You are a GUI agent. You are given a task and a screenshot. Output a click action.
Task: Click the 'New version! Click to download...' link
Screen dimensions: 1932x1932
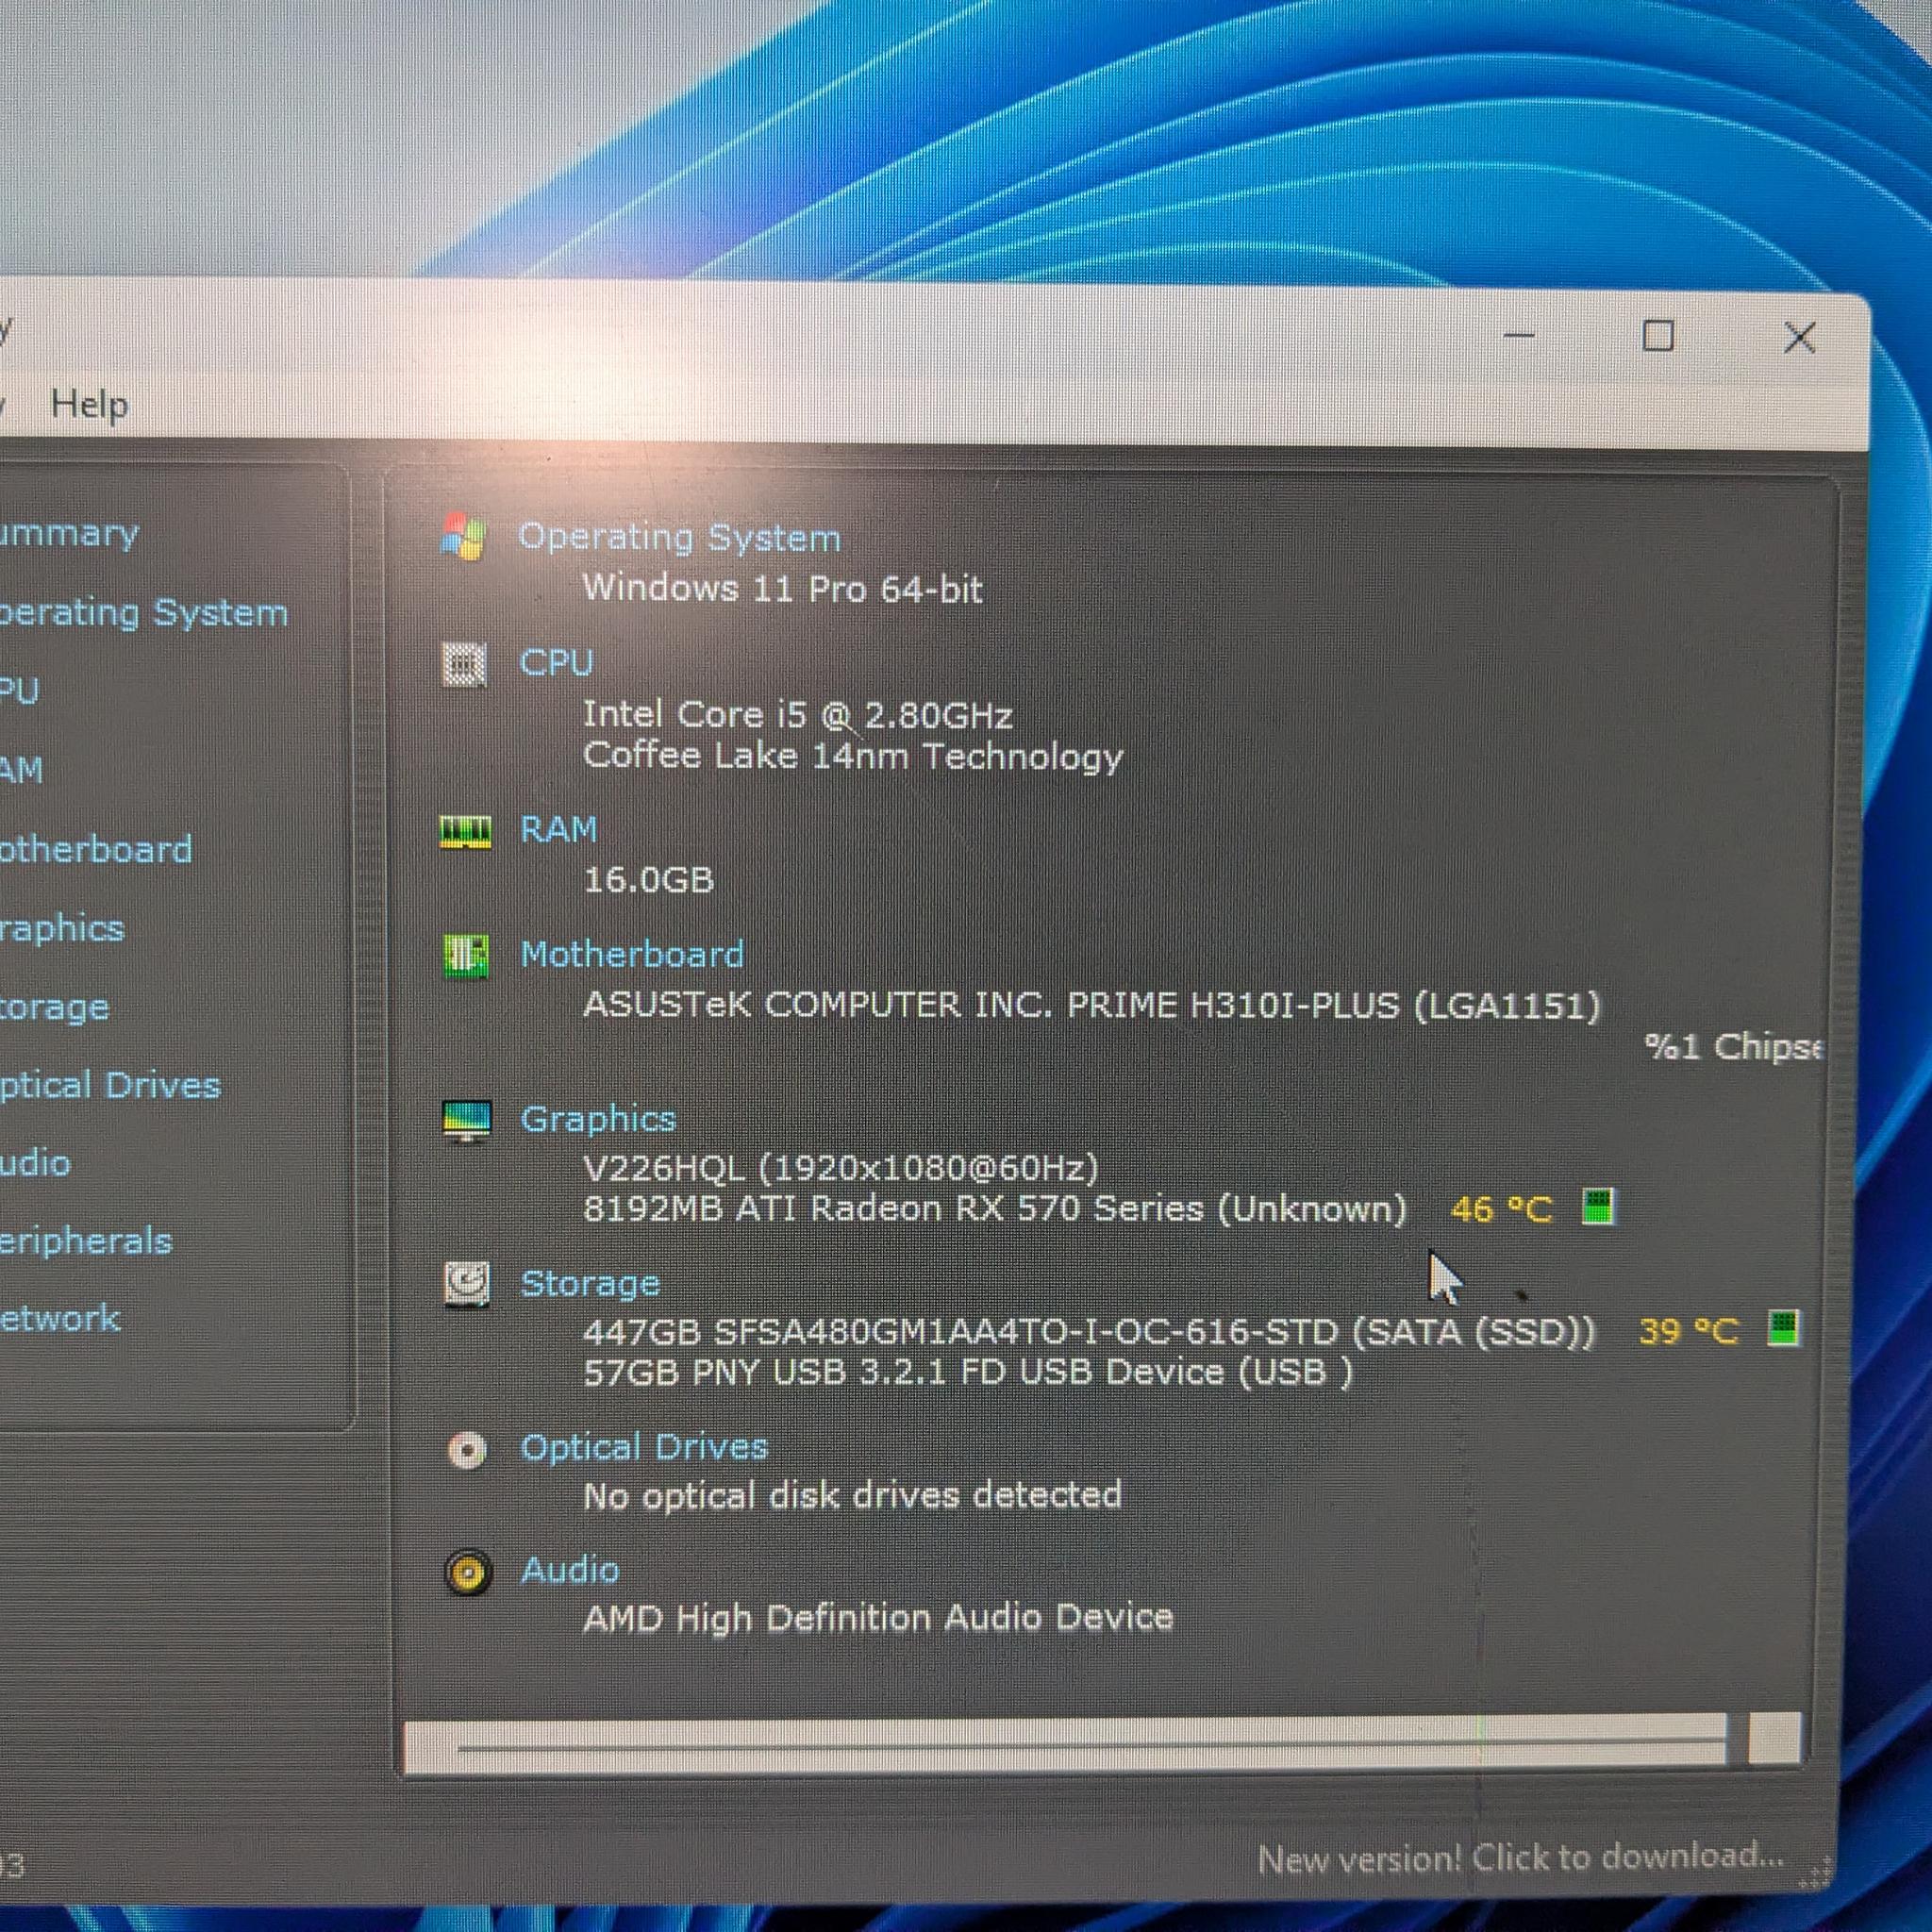click(x=1520, y=1858)
